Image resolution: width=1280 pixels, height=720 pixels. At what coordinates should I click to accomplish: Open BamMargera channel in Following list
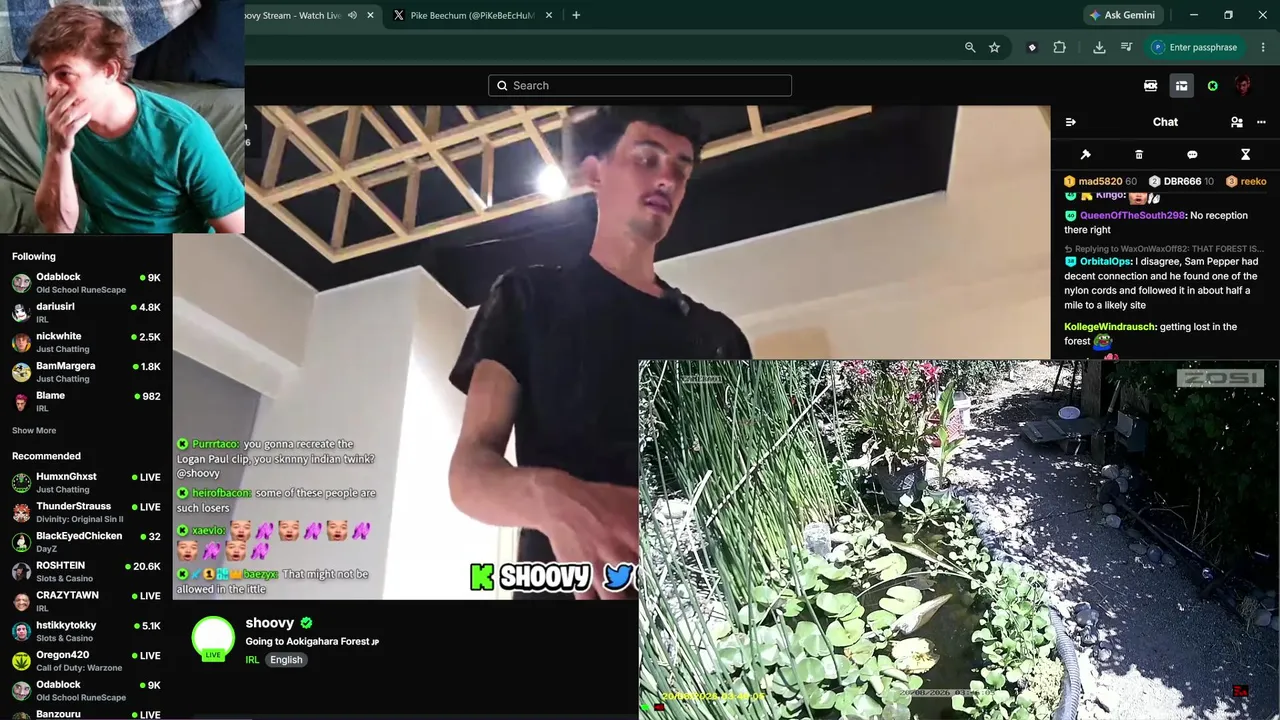86,371
